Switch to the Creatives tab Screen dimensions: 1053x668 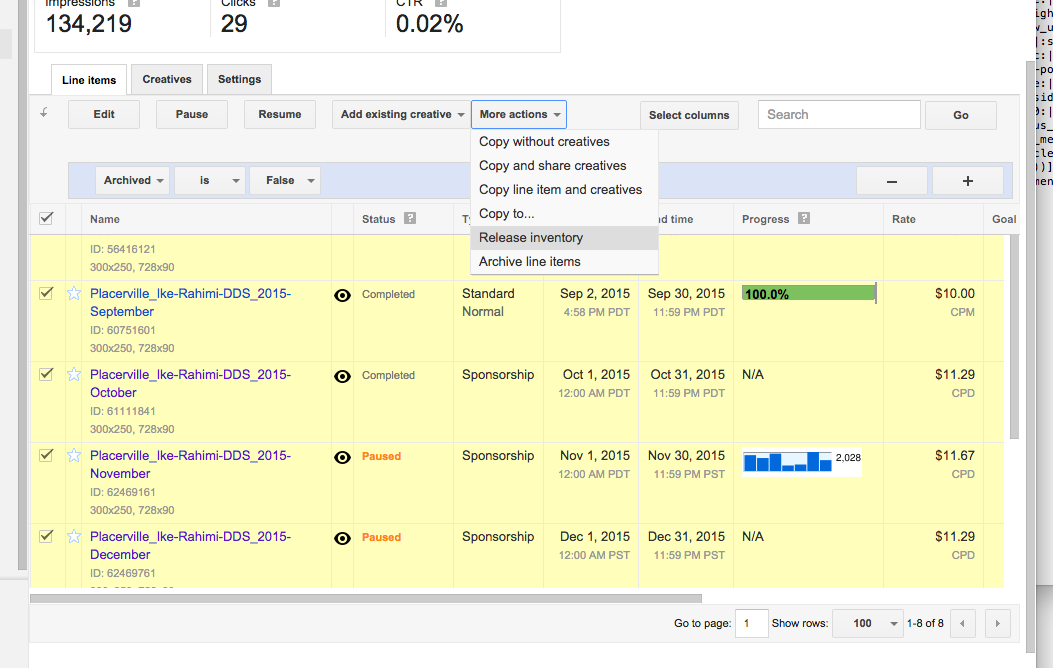point(167,80)
